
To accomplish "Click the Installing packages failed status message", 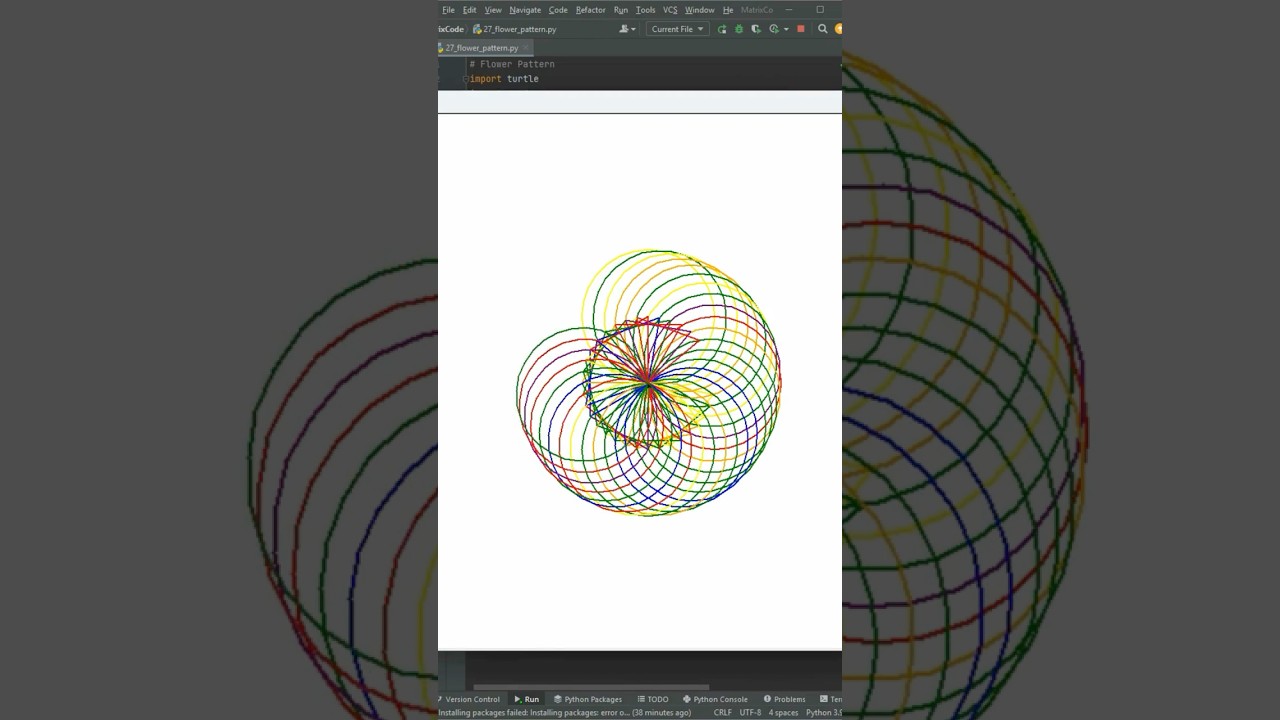I will tap(565, 712).
